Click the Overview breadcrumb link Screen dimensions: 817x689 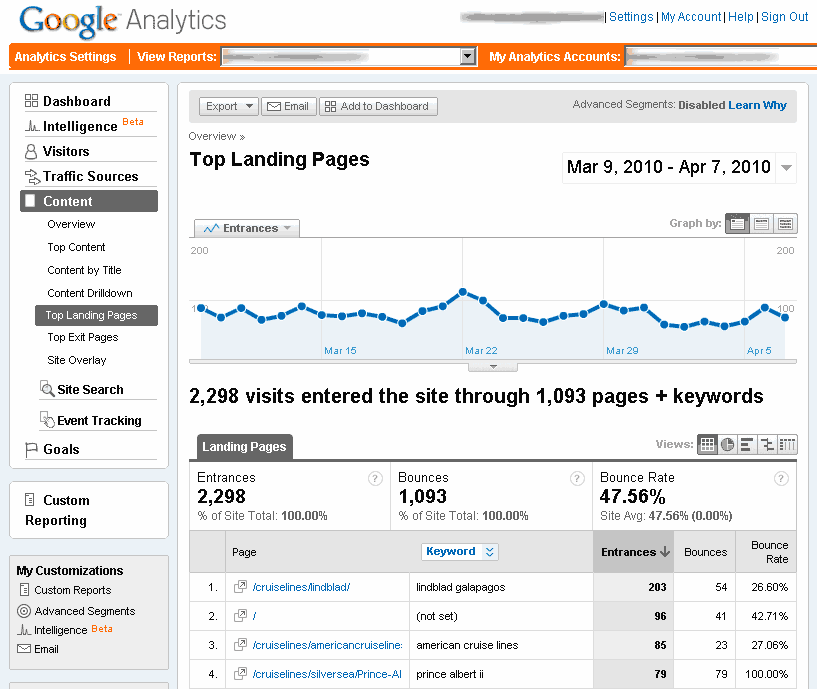213,136
